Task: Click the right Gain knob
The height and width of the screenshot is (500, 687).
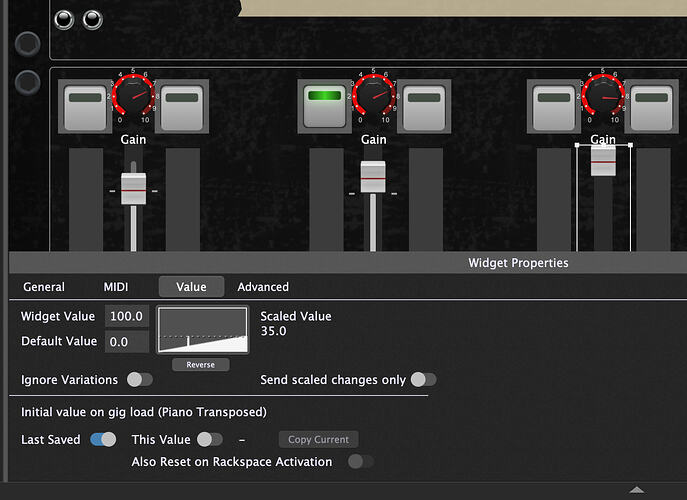Action: coord(603,95)
